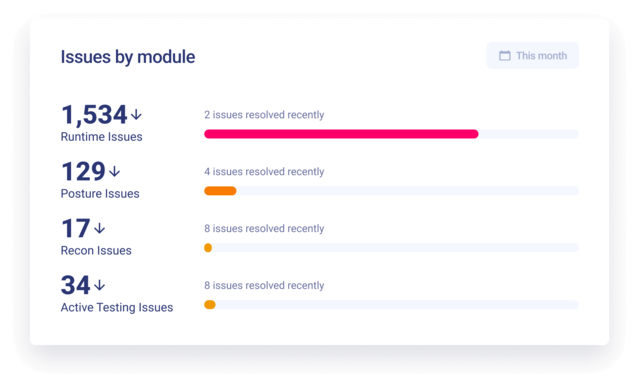Viewport: 639px width, 387px height.
Task: Click the orange Posture Issues progress bar
Action: point(220,191)
